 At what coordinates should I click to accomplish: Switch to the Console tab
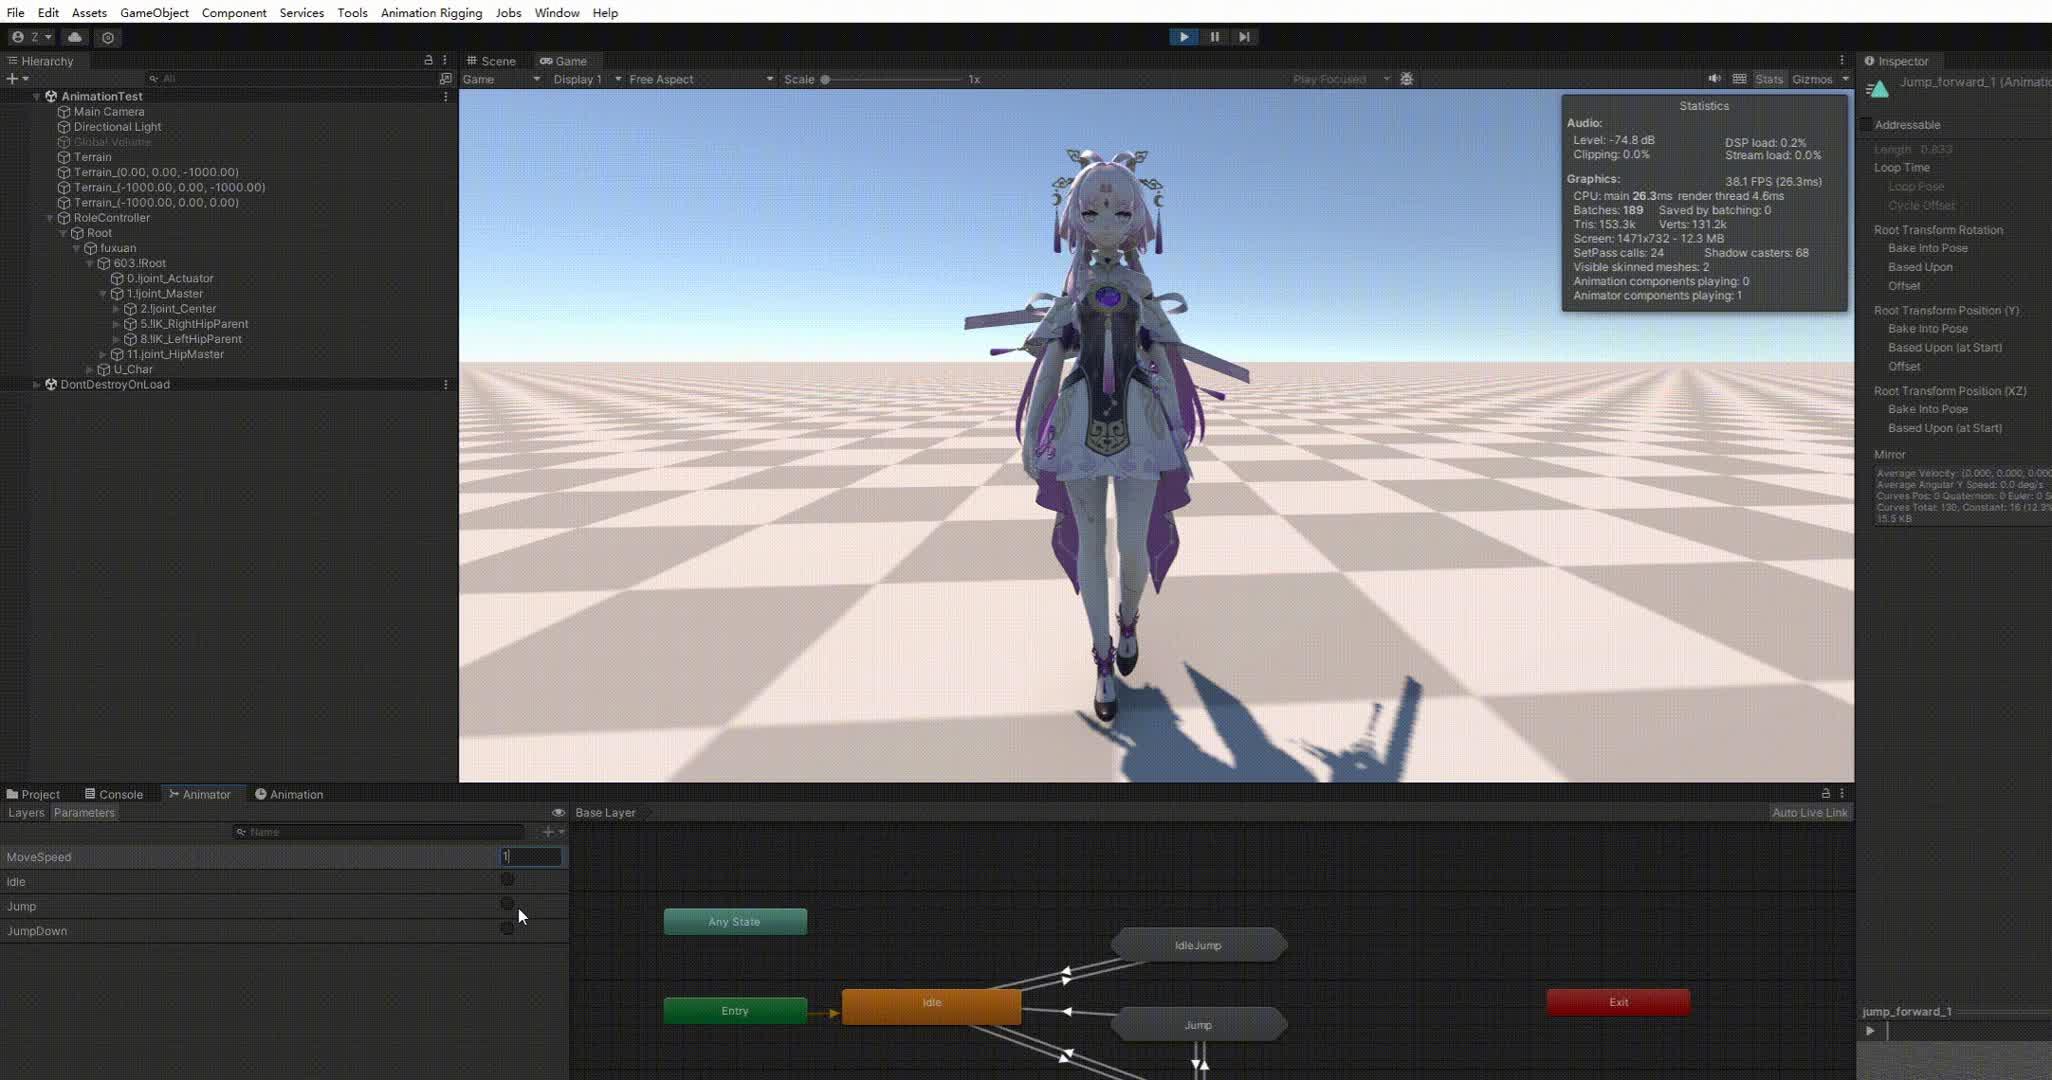point(114,795)
